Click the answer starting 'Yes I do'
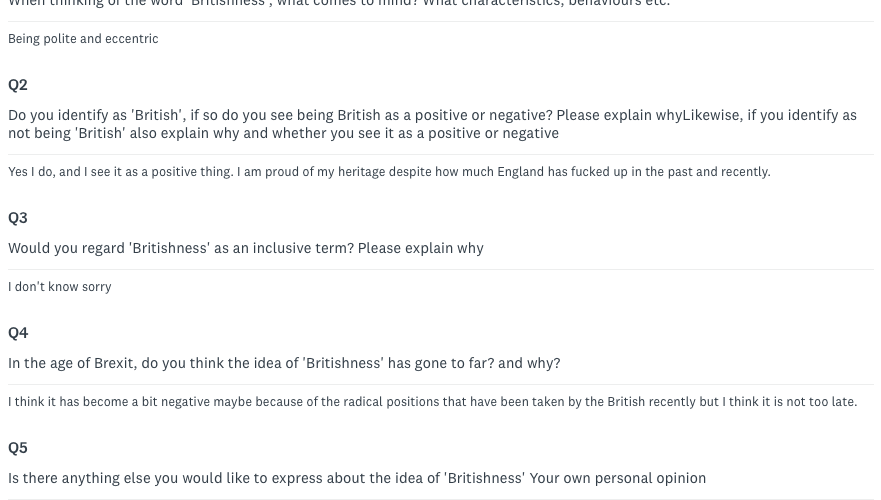Screen dimensions: 881x500 (x=389, y=172)
